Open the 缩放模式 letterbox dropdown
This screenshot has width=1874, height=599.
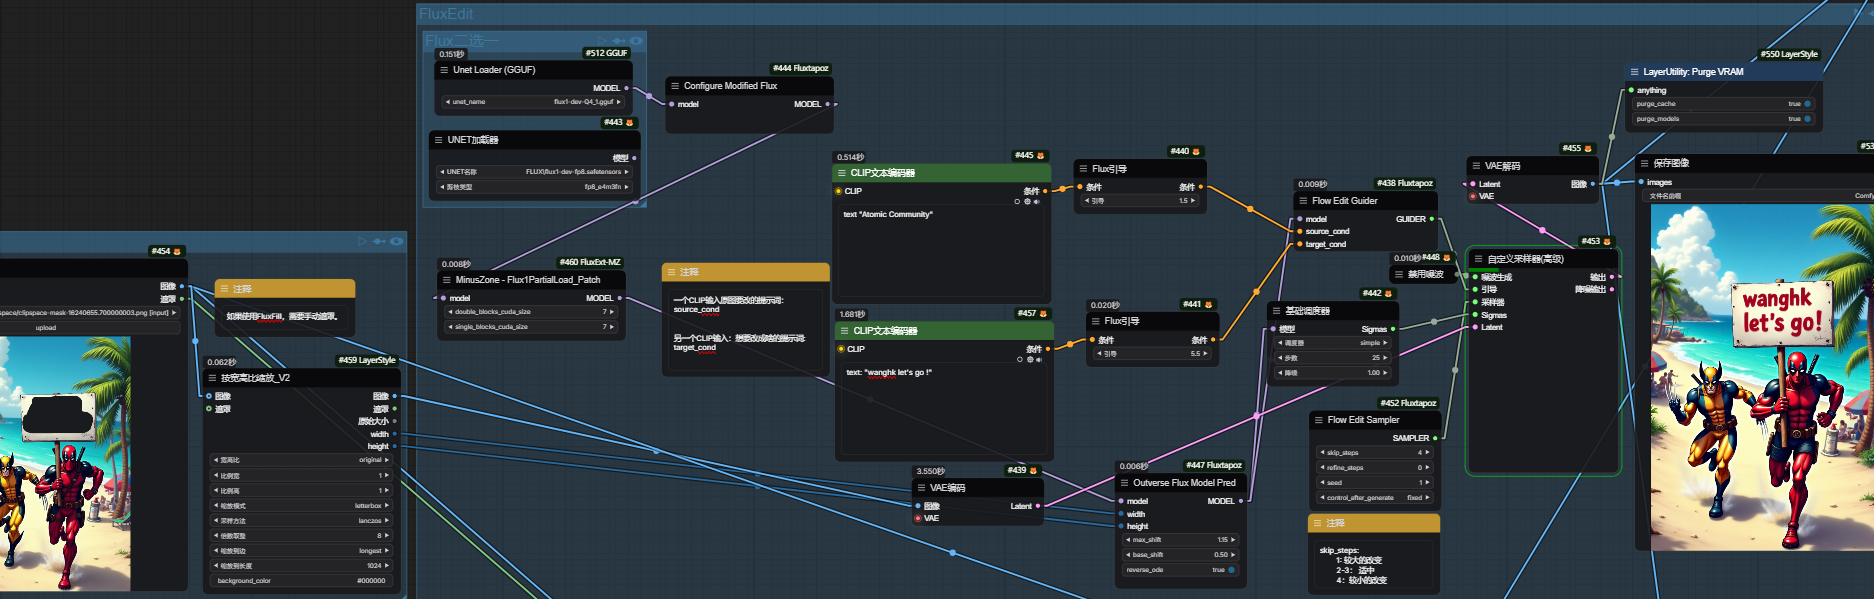301,506
